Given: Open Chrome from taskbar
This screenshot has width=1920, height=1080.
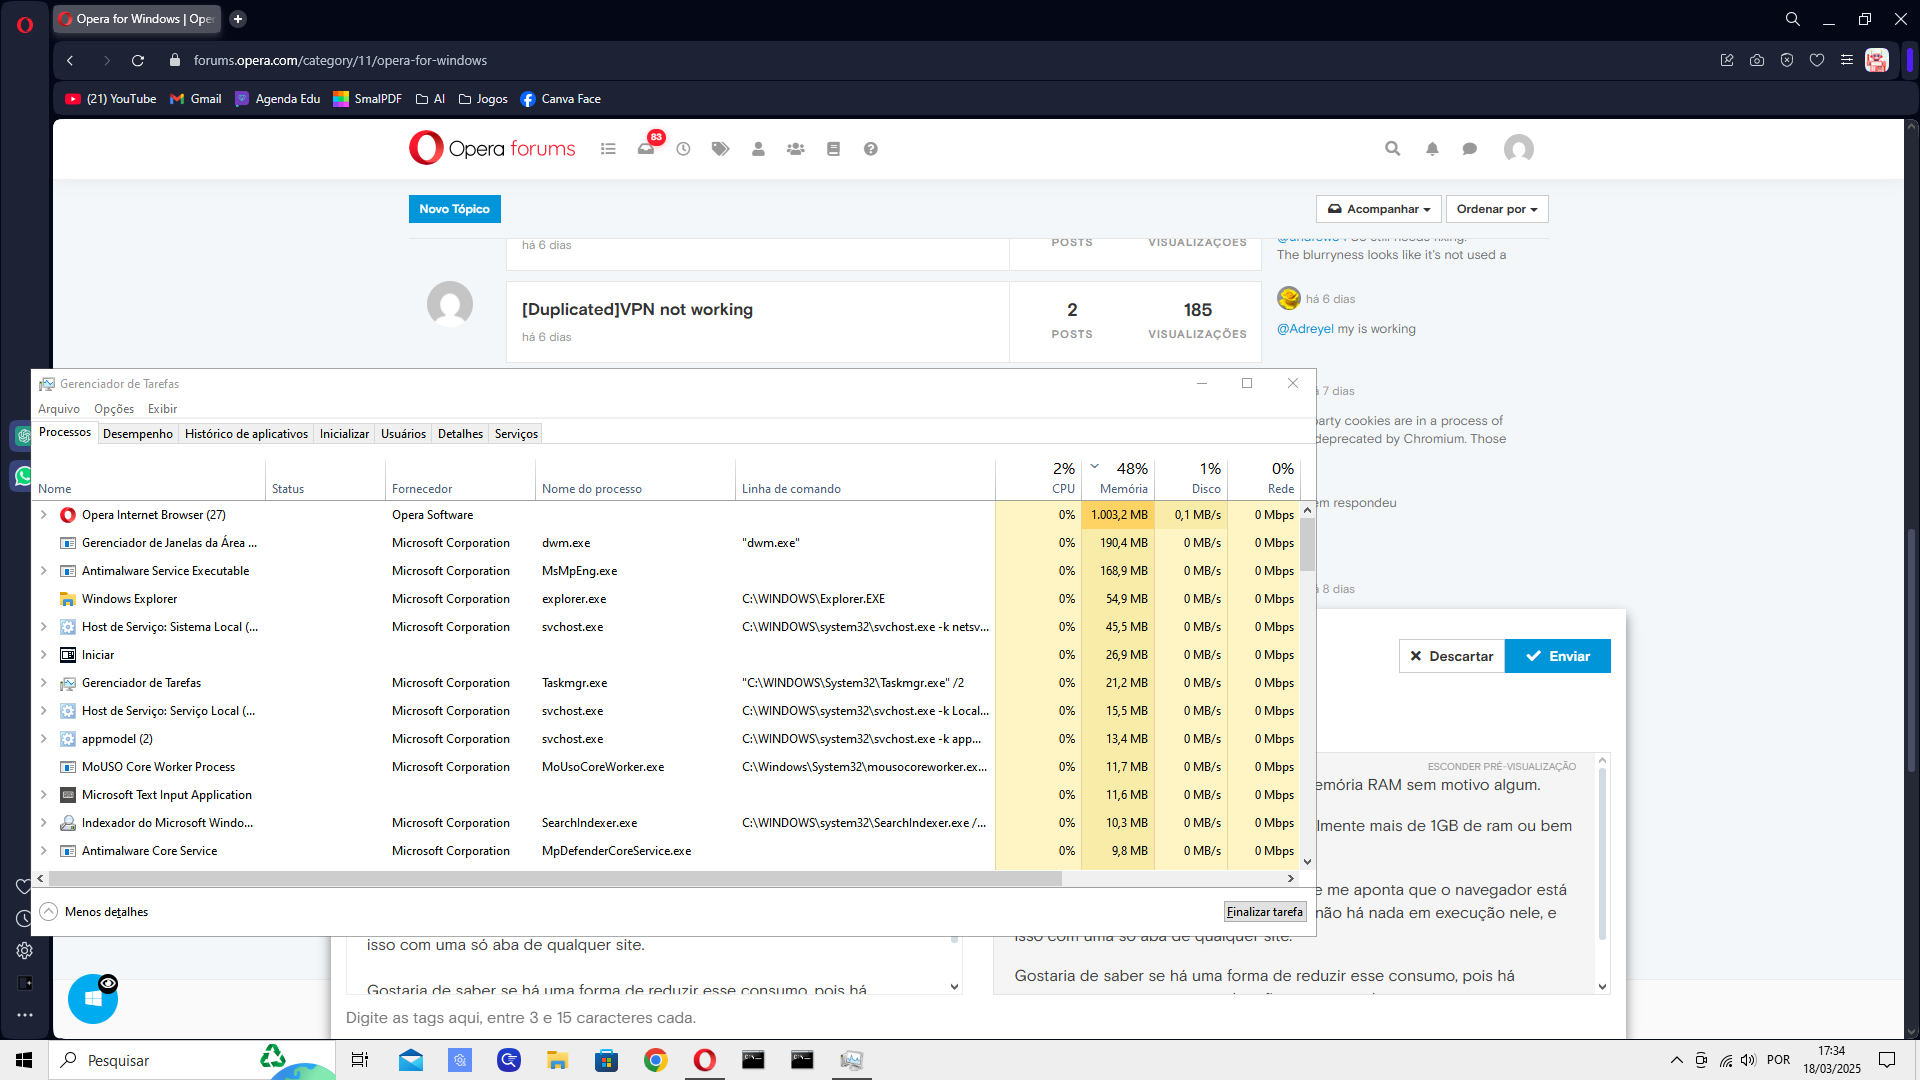Looking at the screenshot, I should [x=656, y=1060].
